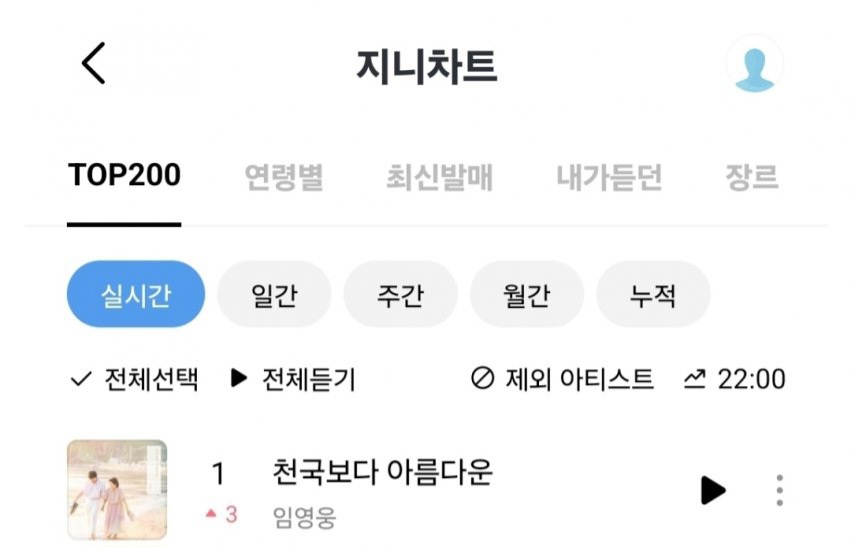Open the 내가듣던 tab
Screen dimensions: 850x547
pos(609,177)
